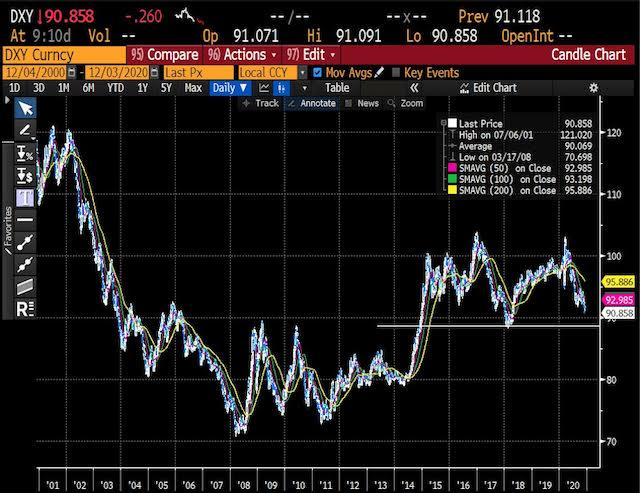Choose the percent change measurement tool
Screen dimensions: 640x493
point(24,153)
